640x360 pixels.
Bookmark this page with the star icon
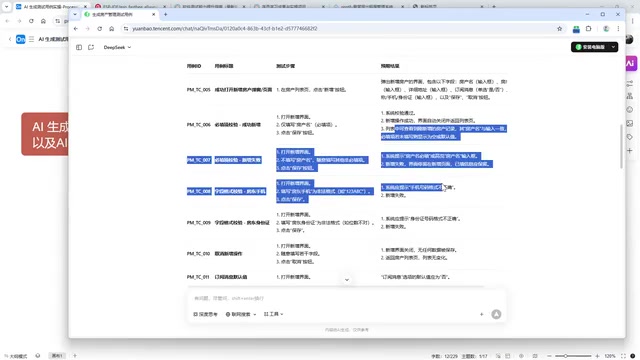pyautogui.click(x=560, y=29)
